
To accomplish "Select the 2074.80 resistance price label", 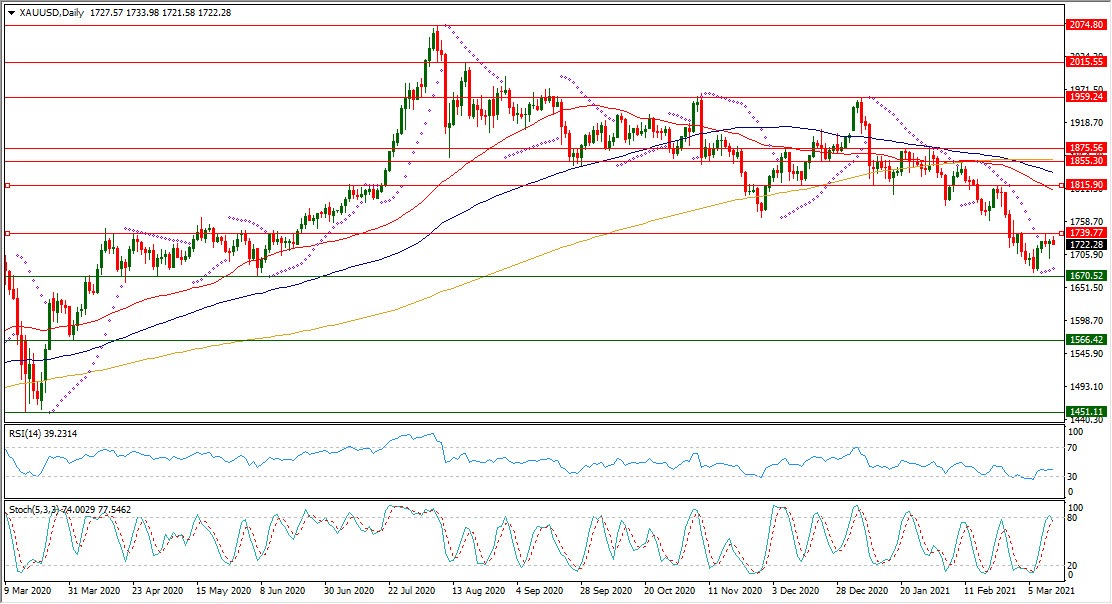I will (x=1085, y=25).
